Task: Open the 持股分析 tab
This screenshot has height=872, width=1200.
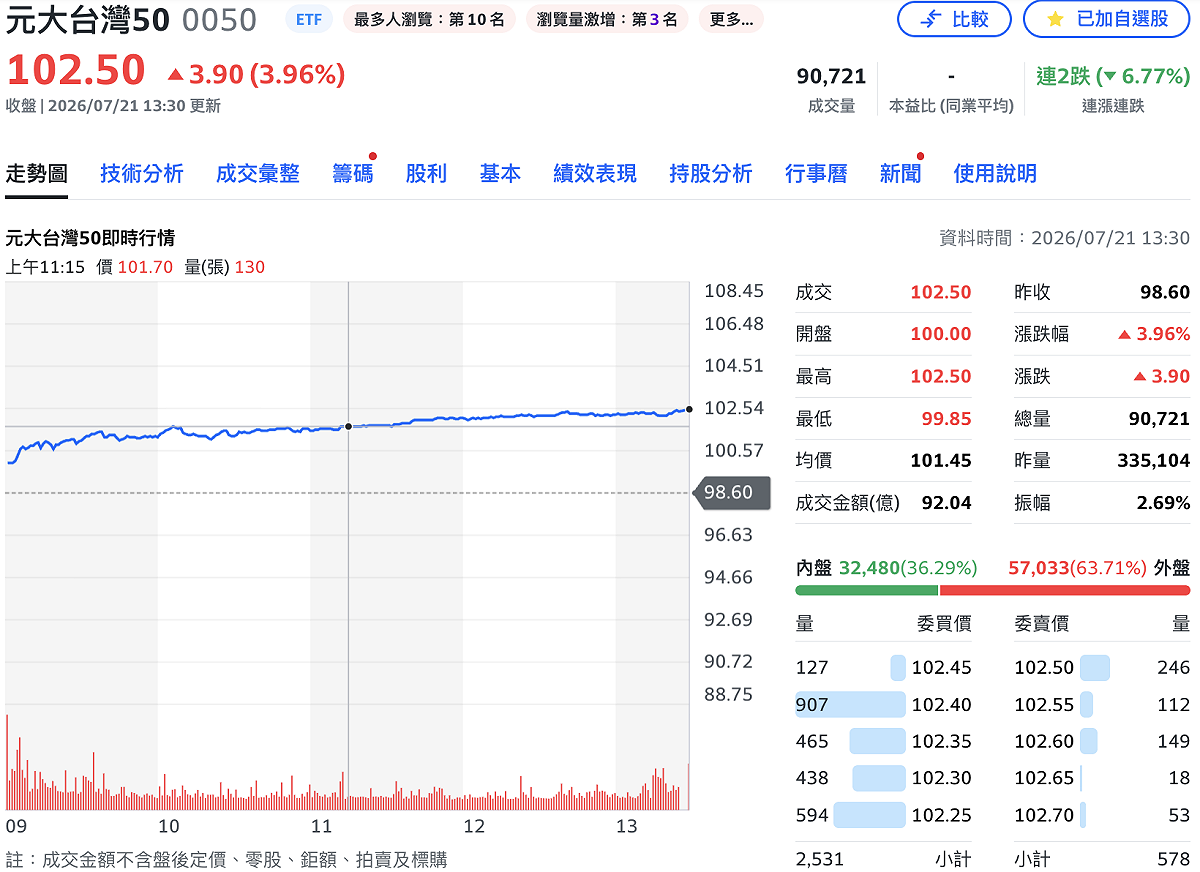Action: 711,173
